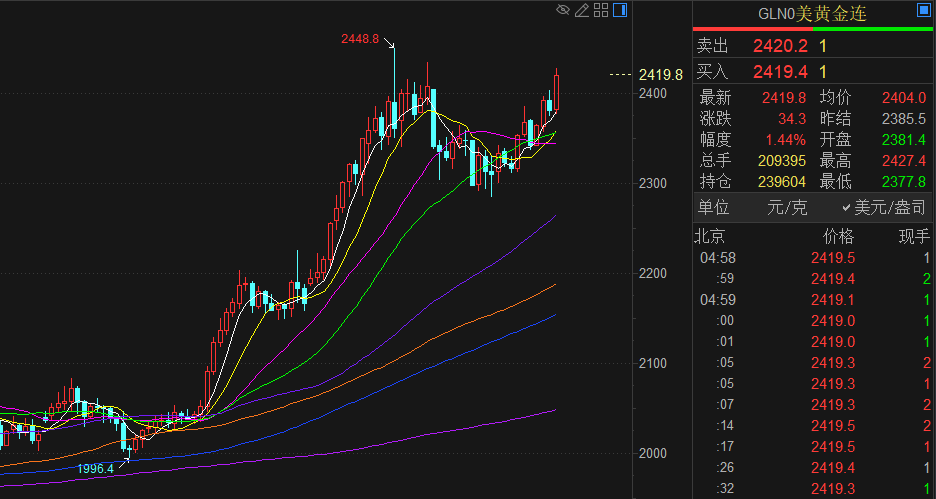The width and height of the screenshot is (936, 499).
Task: Toggle the eye icon to hide chart indicators
Action: tap(563, 11)
